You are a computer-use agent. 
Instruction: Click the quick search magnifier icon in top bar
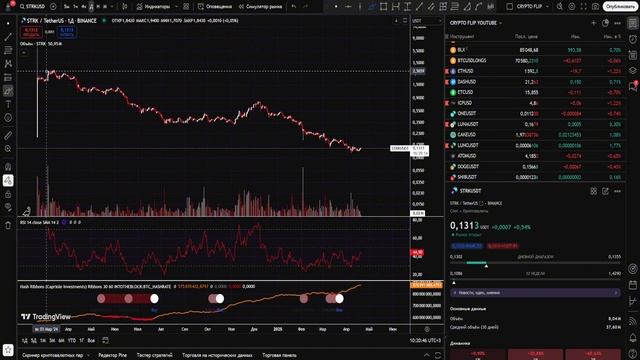pyautogui.click(x=560, y=7)
